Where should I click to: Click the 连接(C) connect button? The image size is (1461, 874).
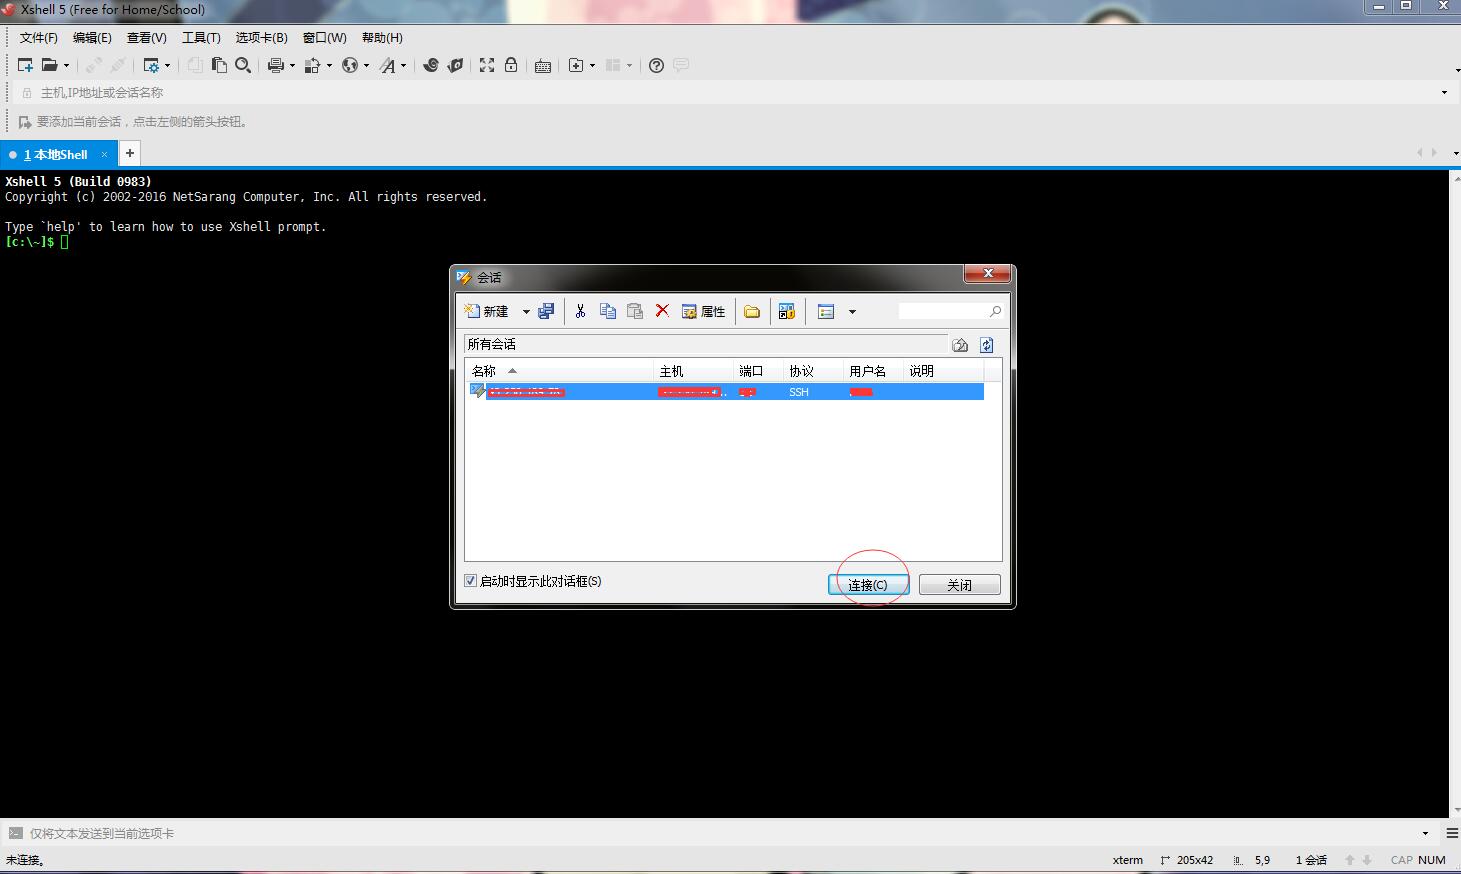pos(867,585)
